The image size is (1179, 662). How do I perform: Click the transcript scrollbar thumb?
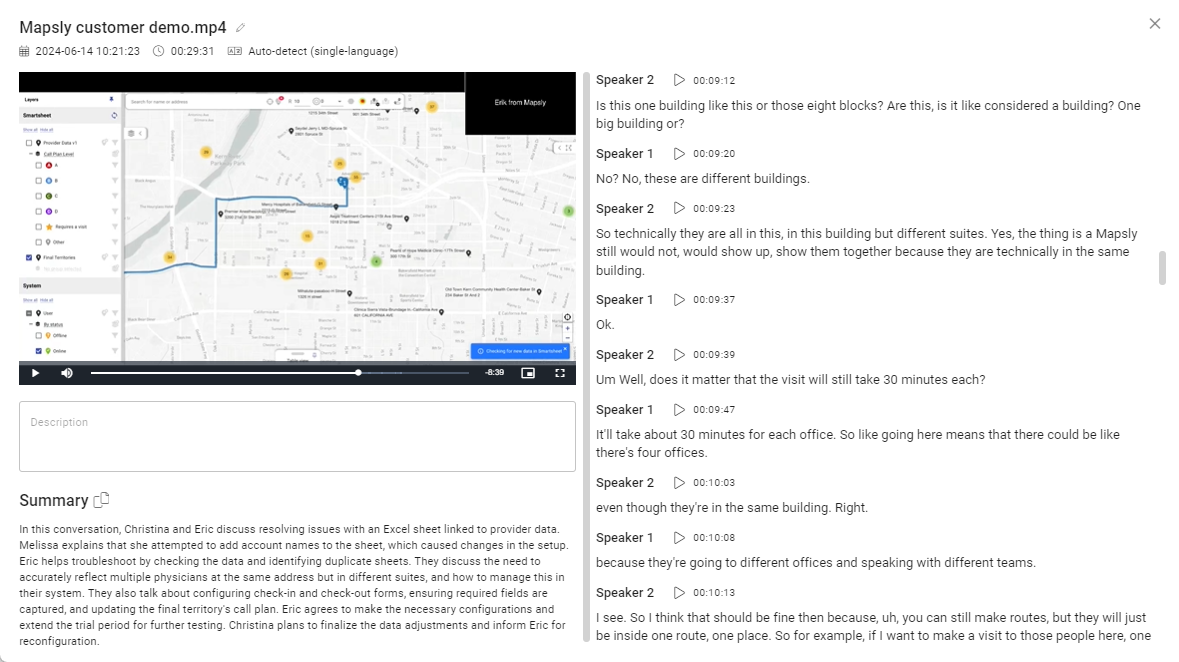tap(1162, 268)
